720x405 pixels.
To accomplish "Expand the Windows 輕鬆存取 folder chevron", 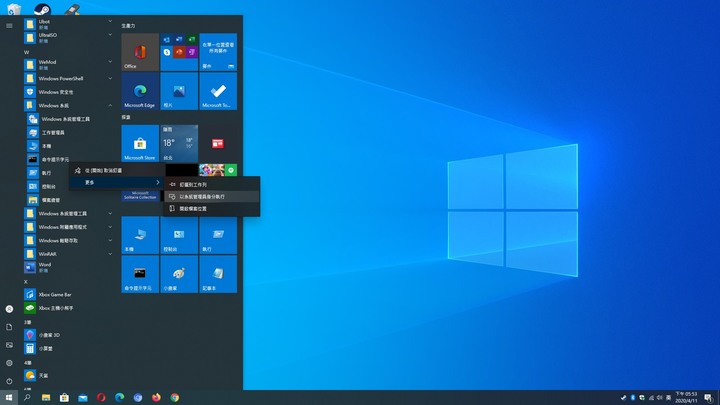I will coord(110,240).
